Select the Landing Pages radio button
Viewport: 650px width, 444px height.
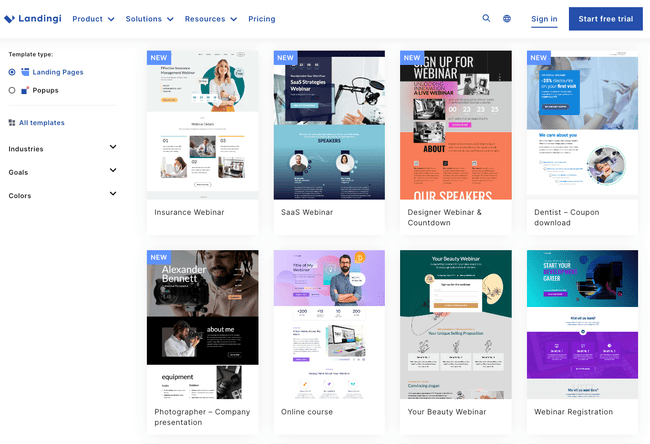click(x=12, y=72)
